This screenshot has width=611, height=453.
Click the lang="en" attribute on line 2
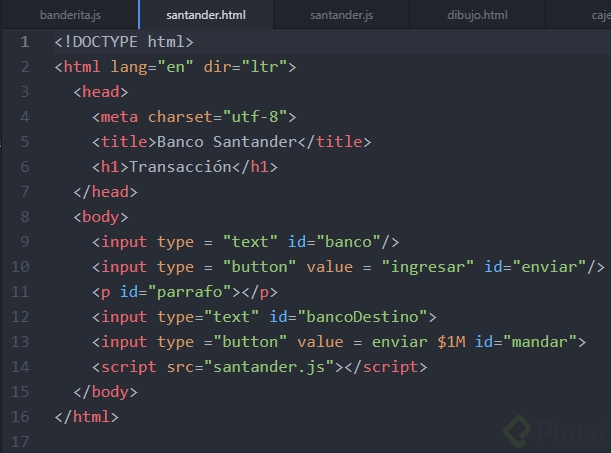pos(152,67)
